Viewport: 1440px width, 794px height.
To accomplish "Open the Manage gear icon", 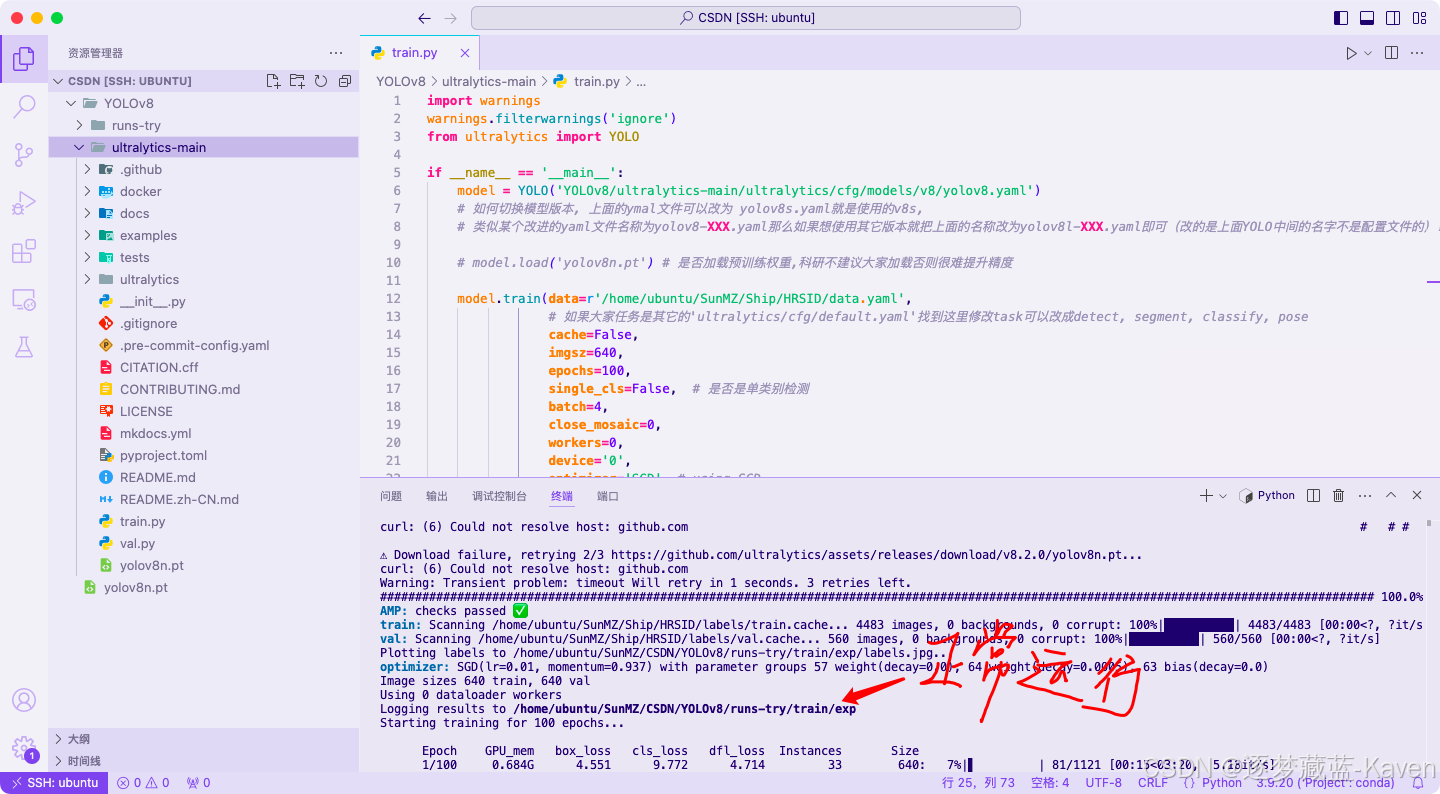I will click(24, 748).
